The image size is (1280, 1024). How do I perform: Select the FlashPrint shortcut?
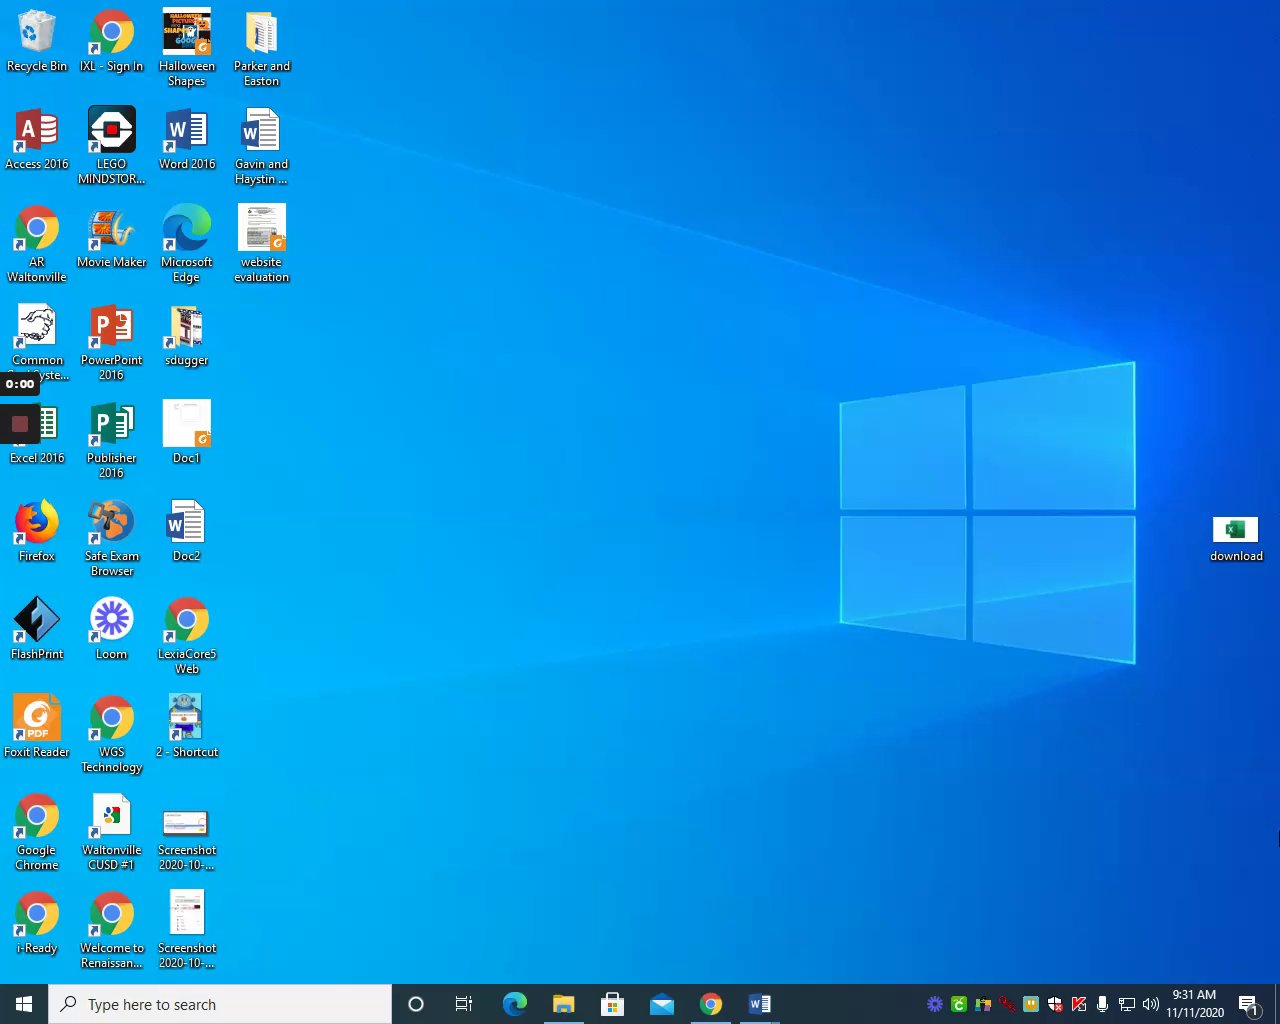pyautogui.click(x=37, y=629)
